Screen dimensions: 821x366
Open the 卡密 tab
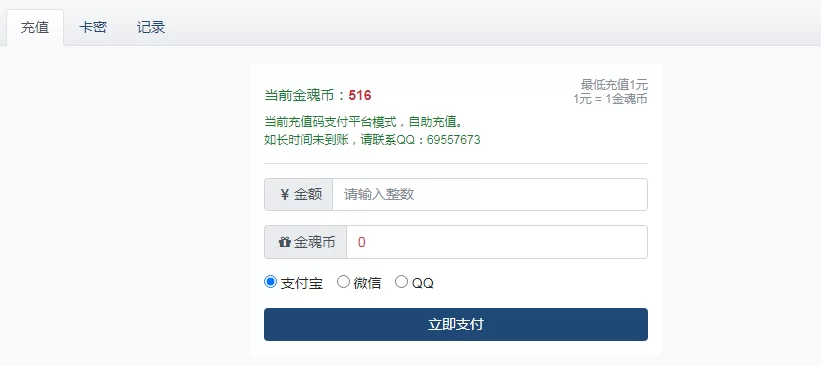(x=93, y=27)
